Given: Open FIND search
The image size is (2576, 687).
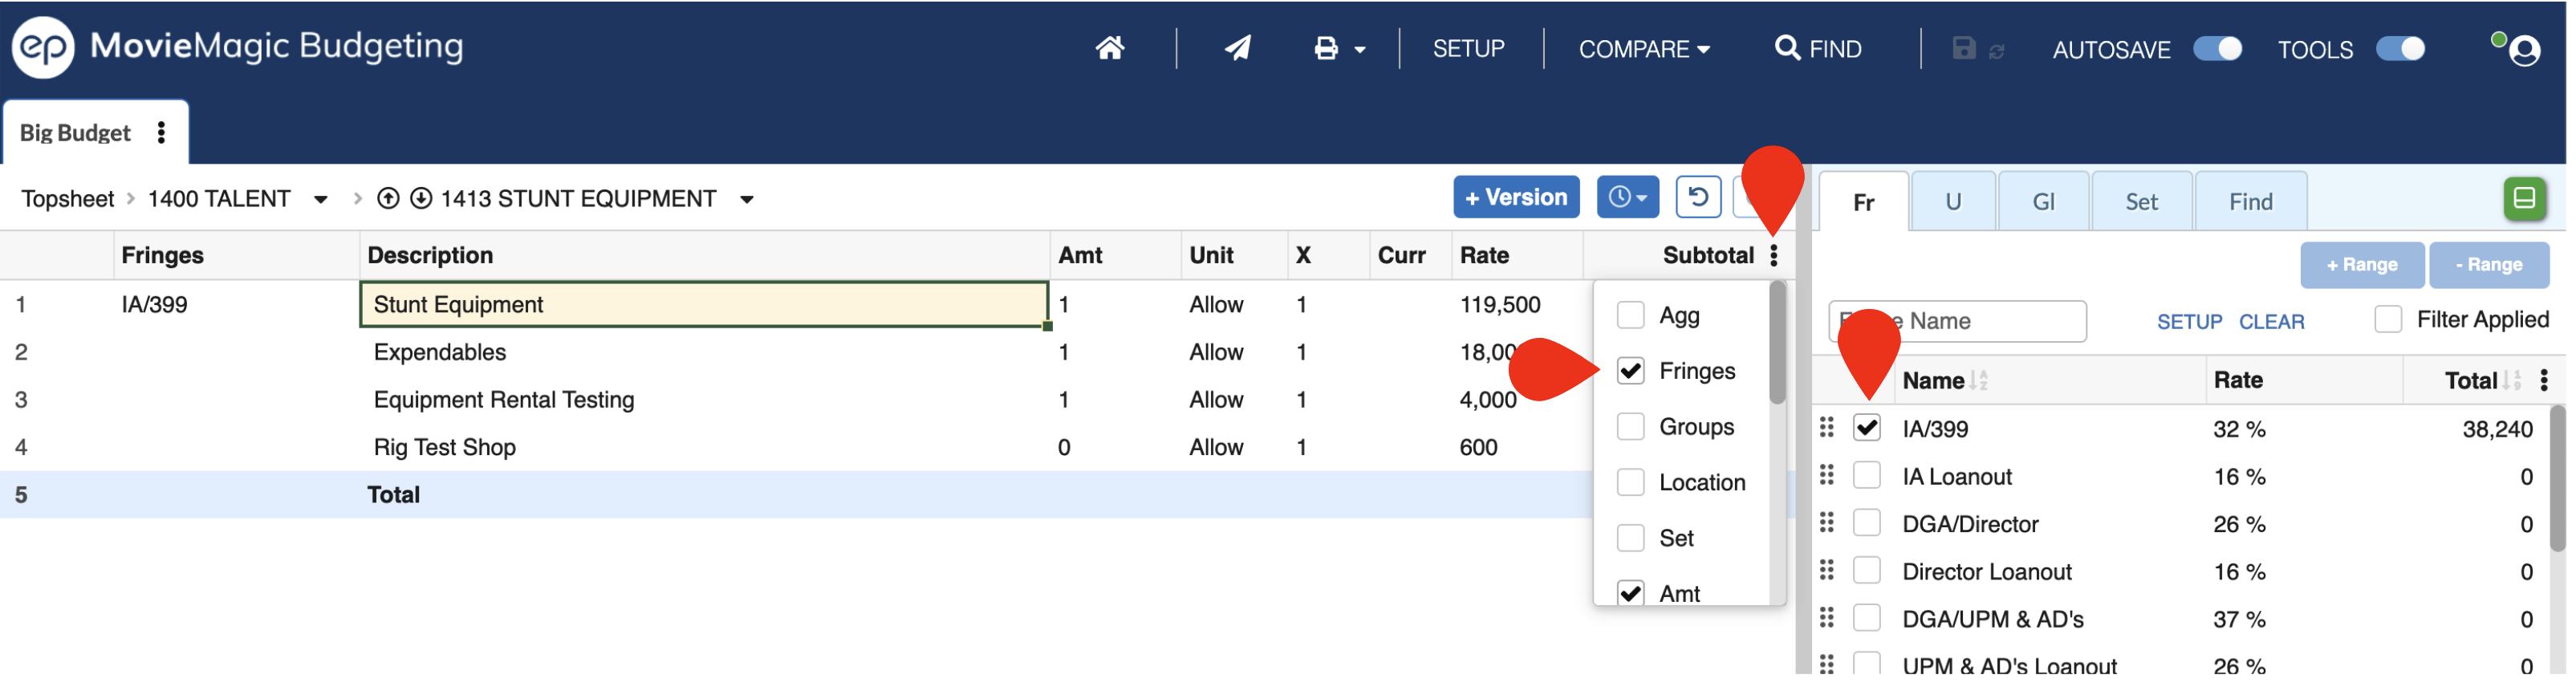Looking at the screenshot, I should (x=1818, y=49).
